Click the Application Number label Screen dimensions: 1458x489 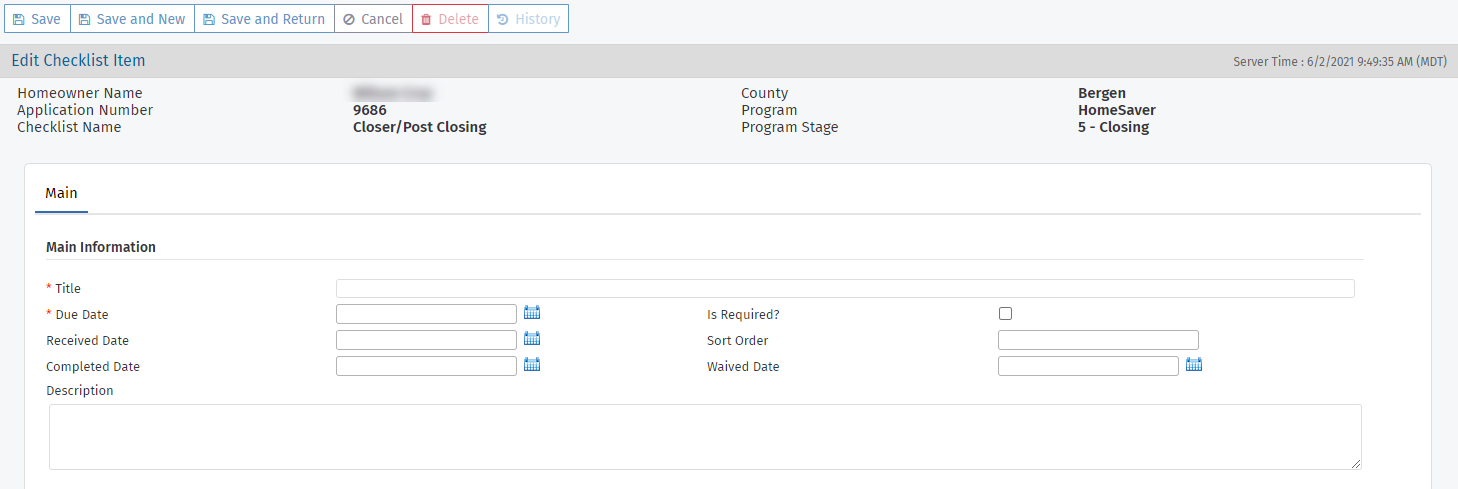[85, 110]
